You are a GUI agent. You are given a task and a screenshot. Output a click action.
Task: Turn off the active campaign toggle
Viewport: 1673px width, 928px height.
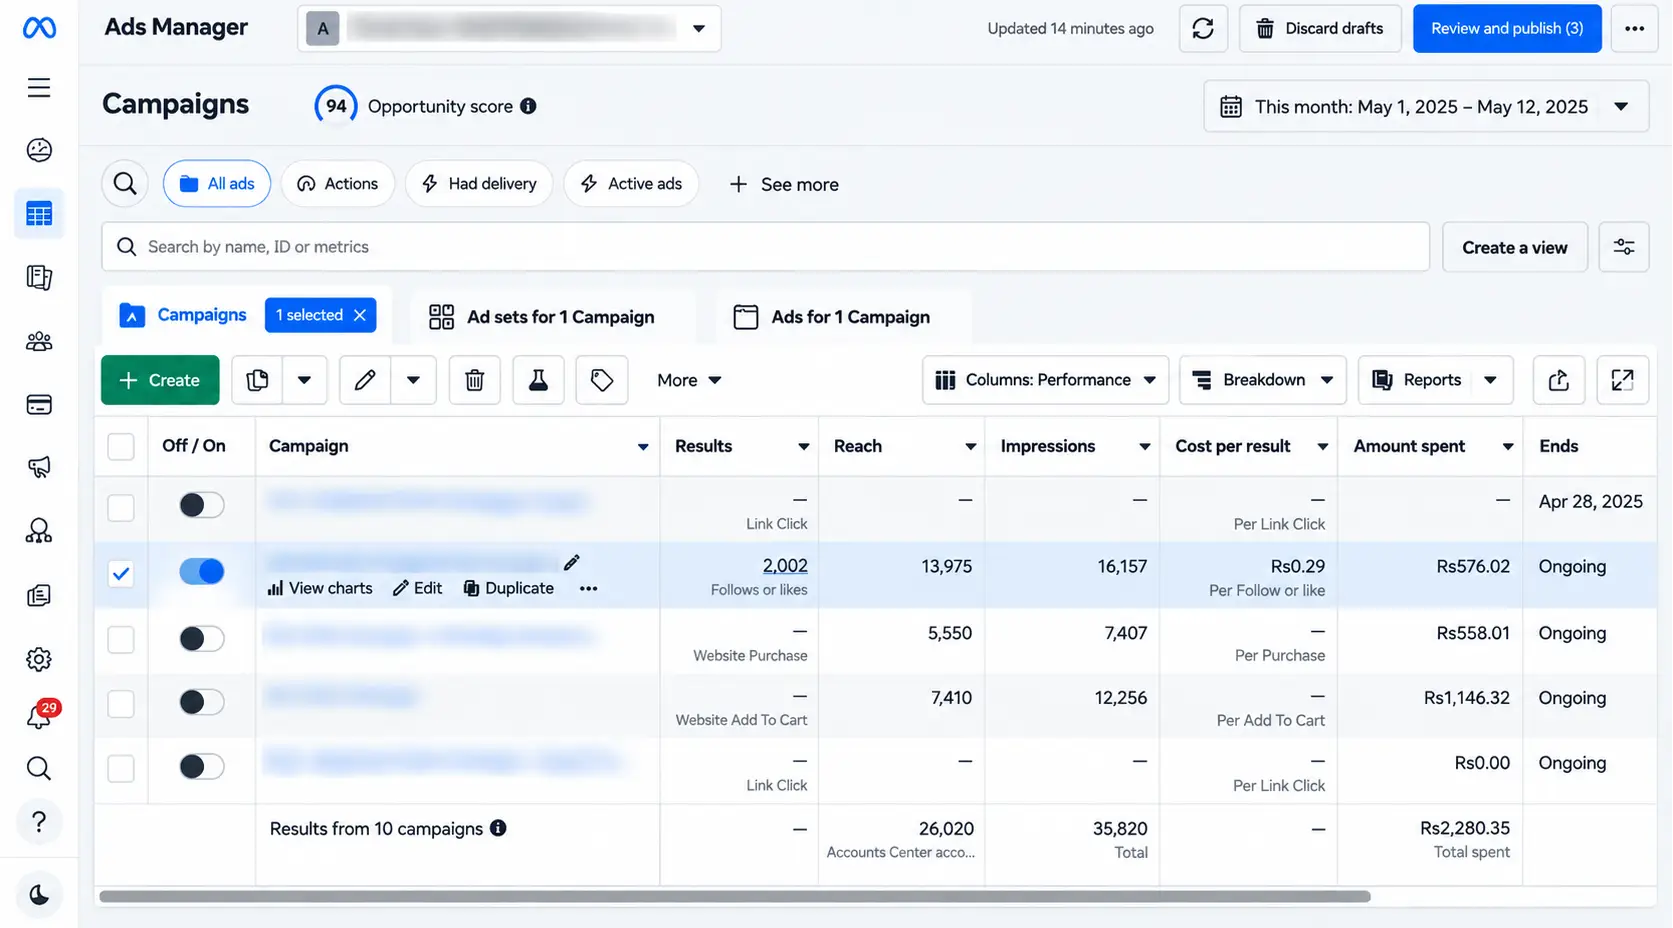202,571
